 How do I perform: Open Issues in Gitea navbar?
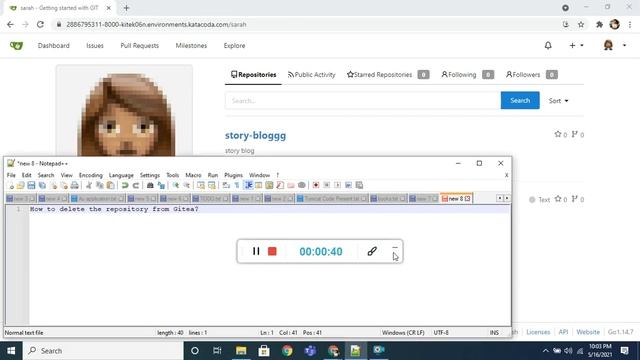(x=95, y=45)
